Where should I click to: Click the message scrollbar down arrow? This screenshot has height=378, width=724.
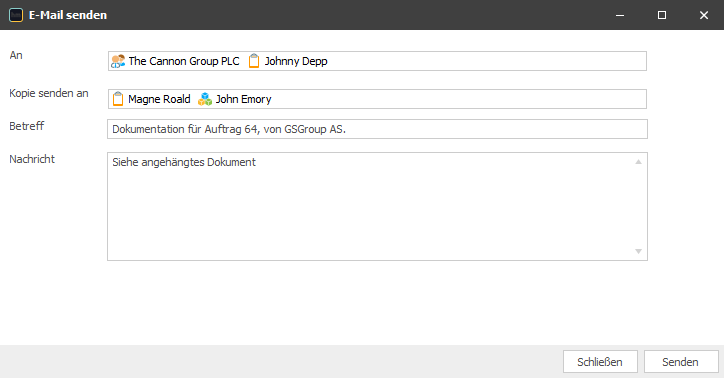639,252
